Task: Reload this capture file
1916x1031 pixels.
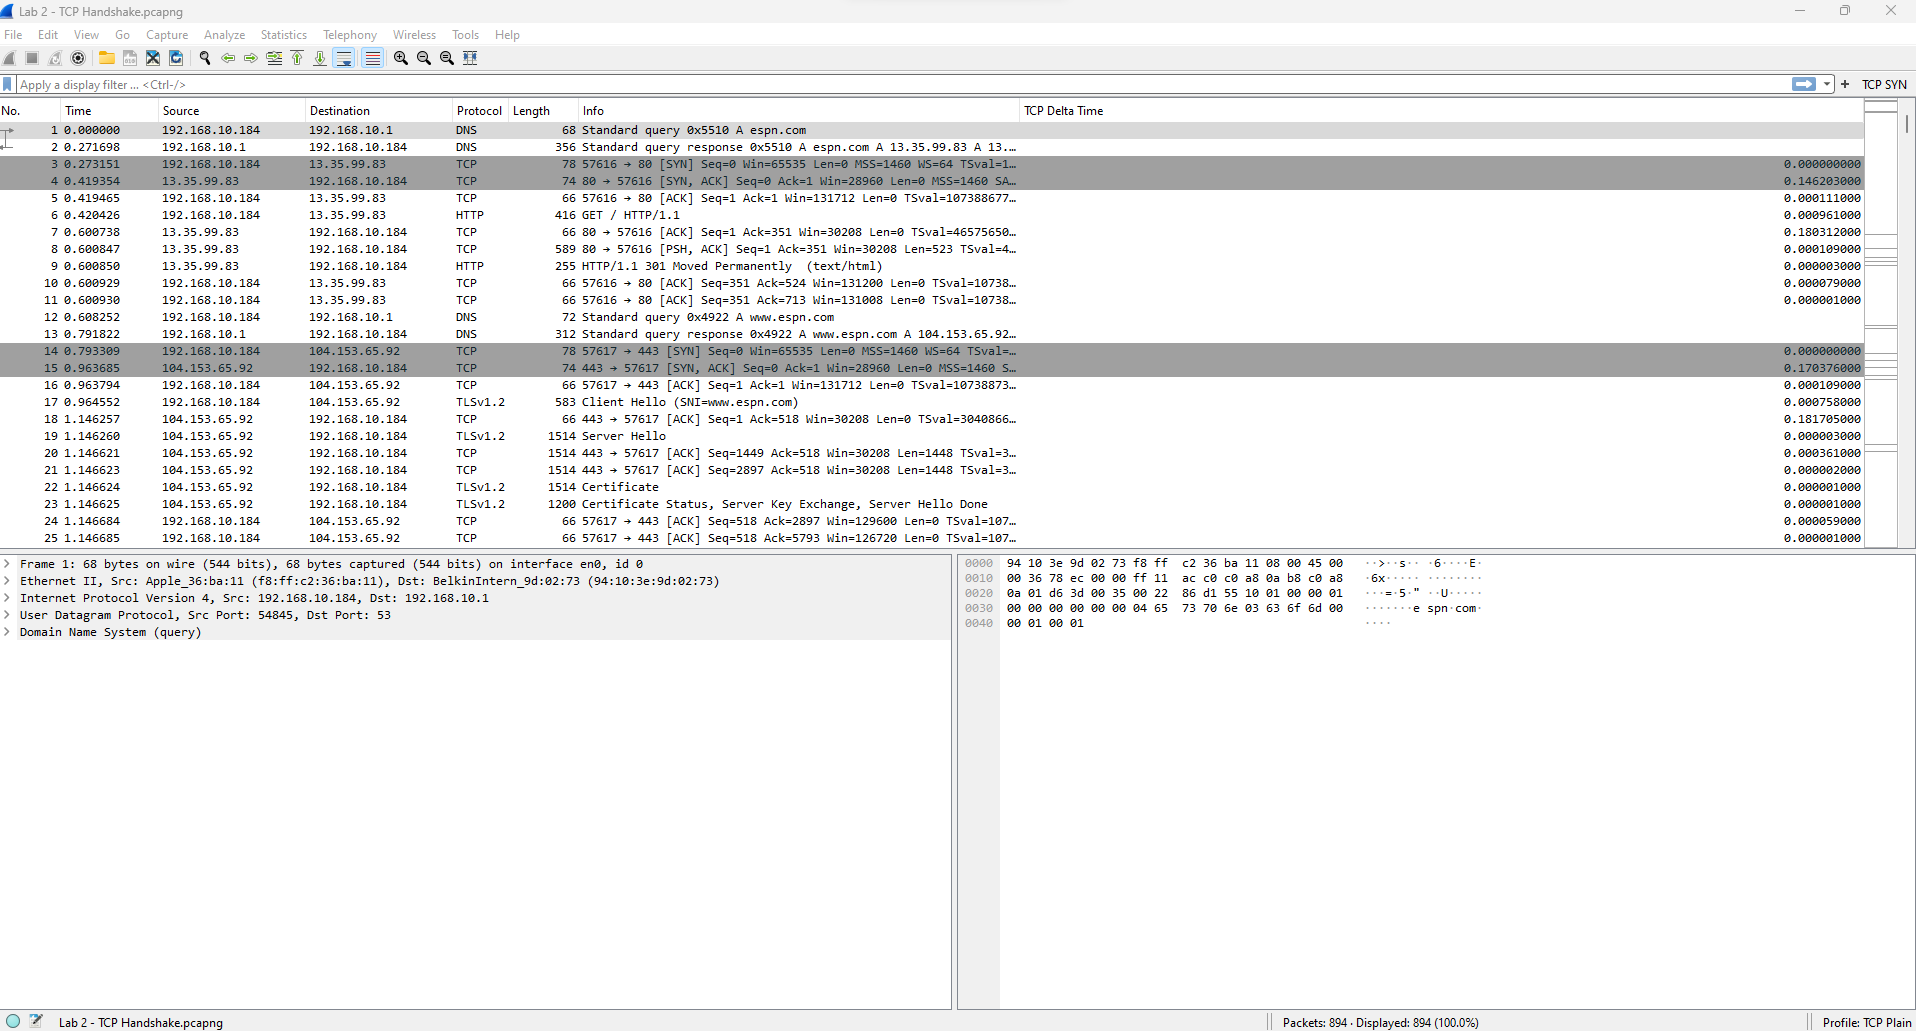Action: pyautogui.click(x=176, y=58)
